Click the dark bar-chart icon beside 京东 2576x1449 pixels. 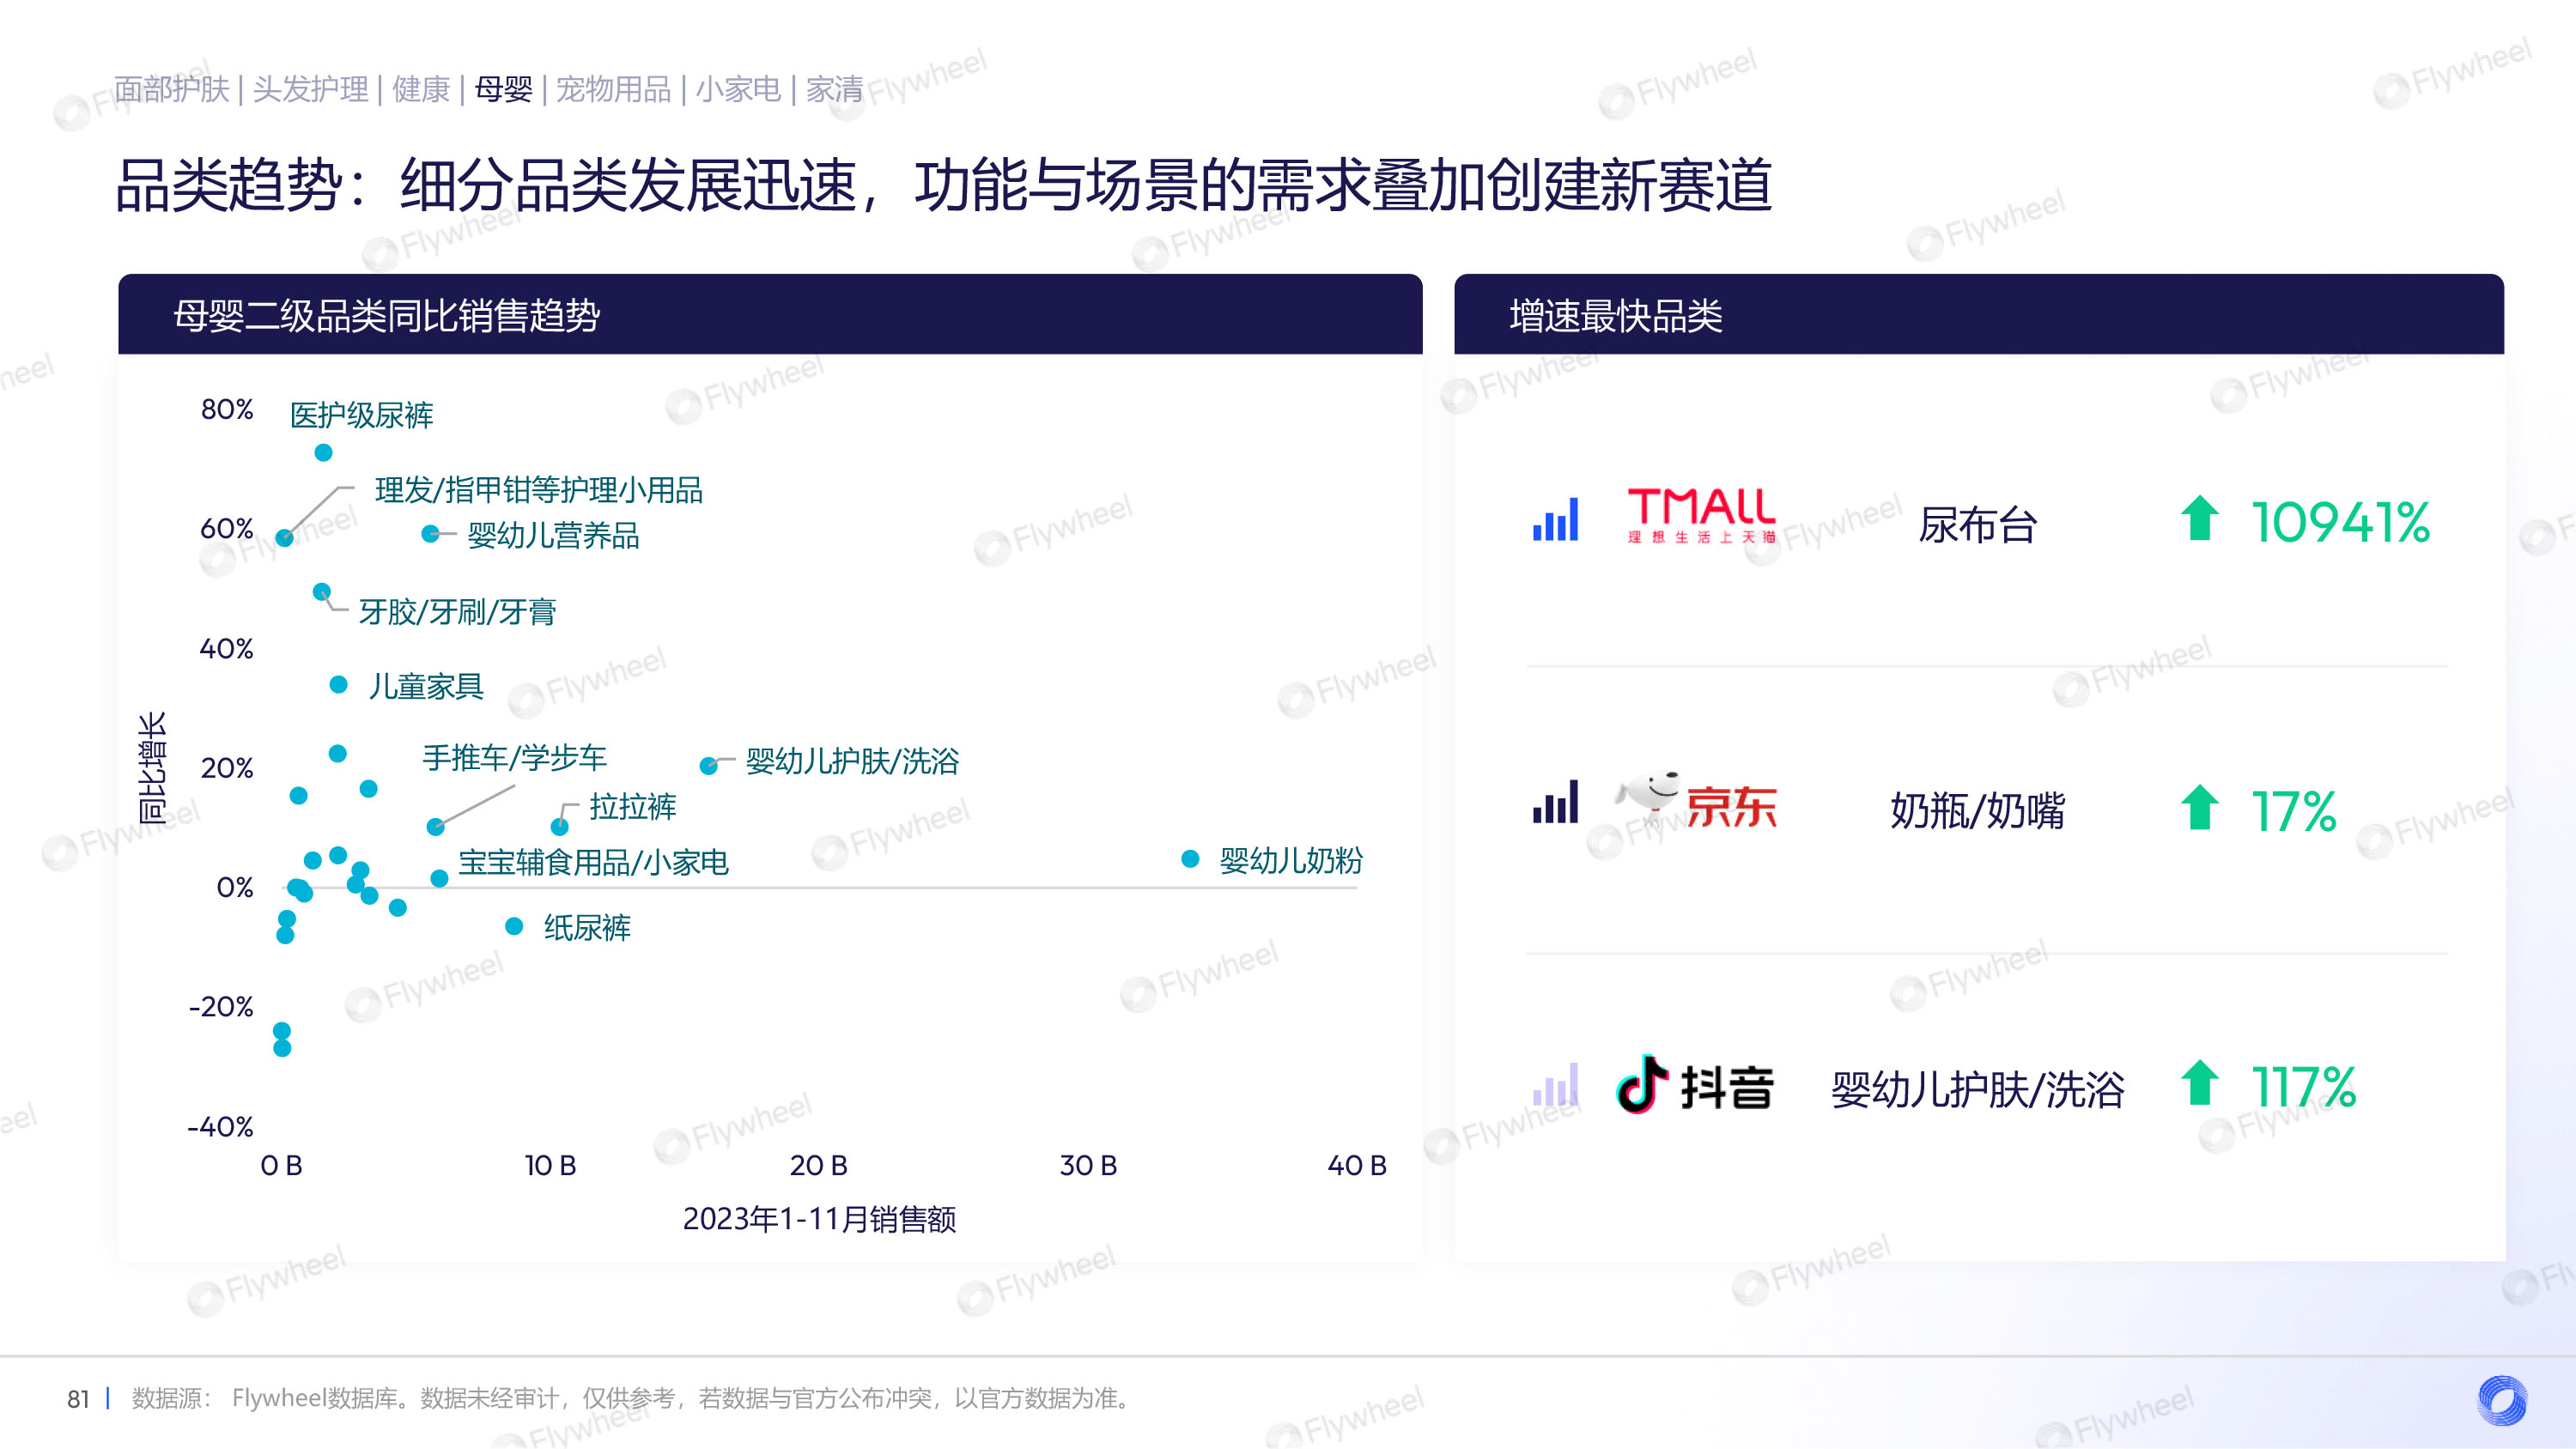(1555, 803)
